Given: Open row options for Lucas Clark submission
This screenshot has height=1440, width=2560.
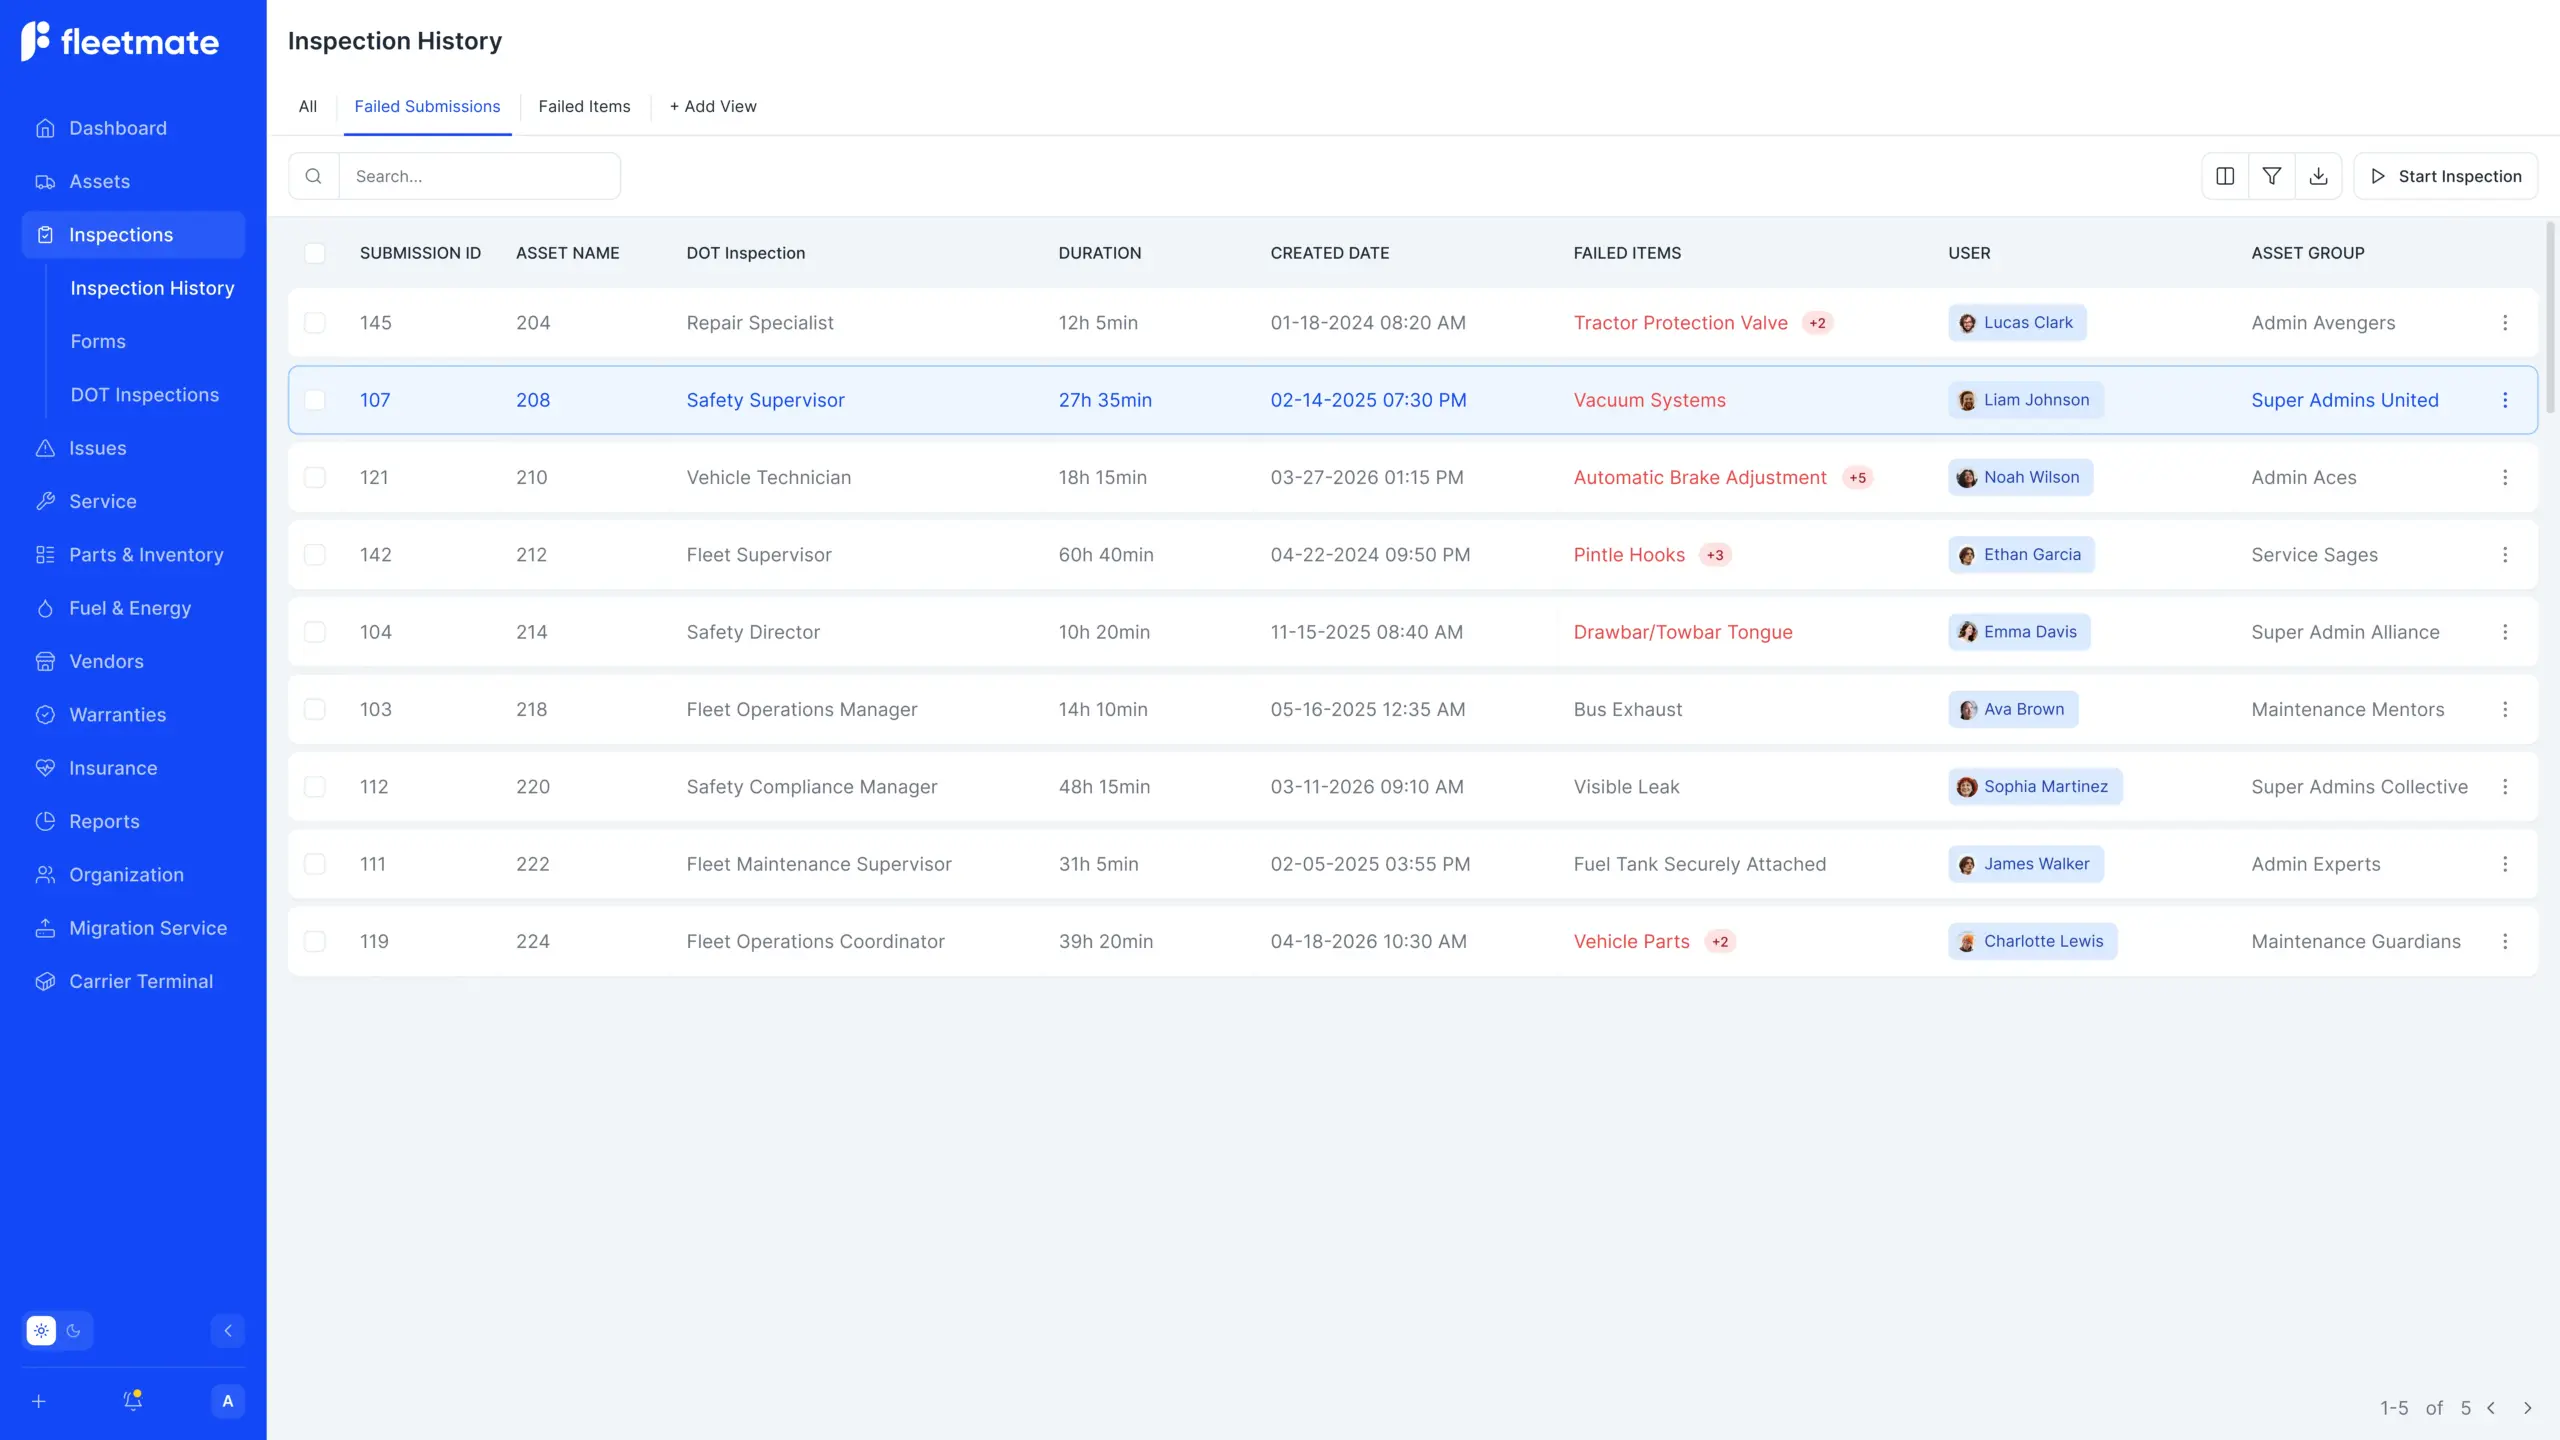Looking at the screenshot, I should click(x=2504, y=322).
